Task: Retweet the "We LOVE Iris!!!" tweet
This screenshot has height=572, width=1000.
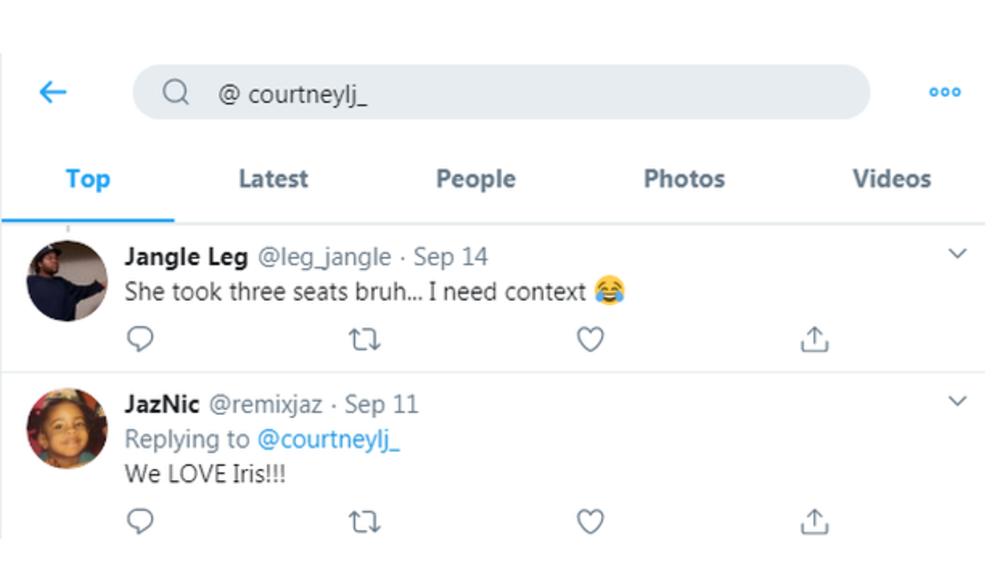Action: [x=365, y=521]
